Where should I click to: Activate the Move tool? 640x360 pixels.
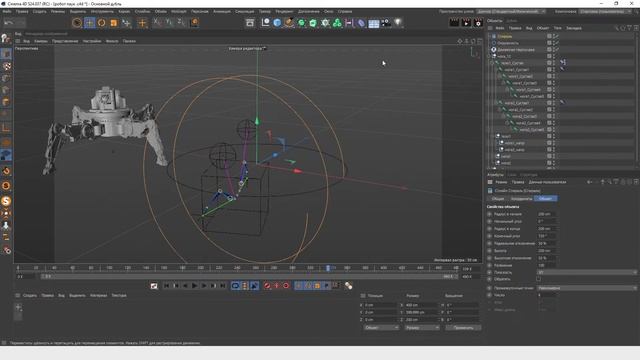tap(89, 23)
